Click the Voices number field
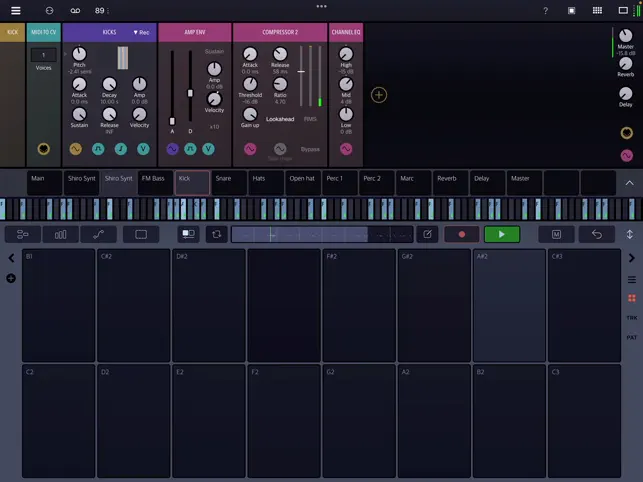The width and height of the screenshot is (643, 482). click(43, 55)
